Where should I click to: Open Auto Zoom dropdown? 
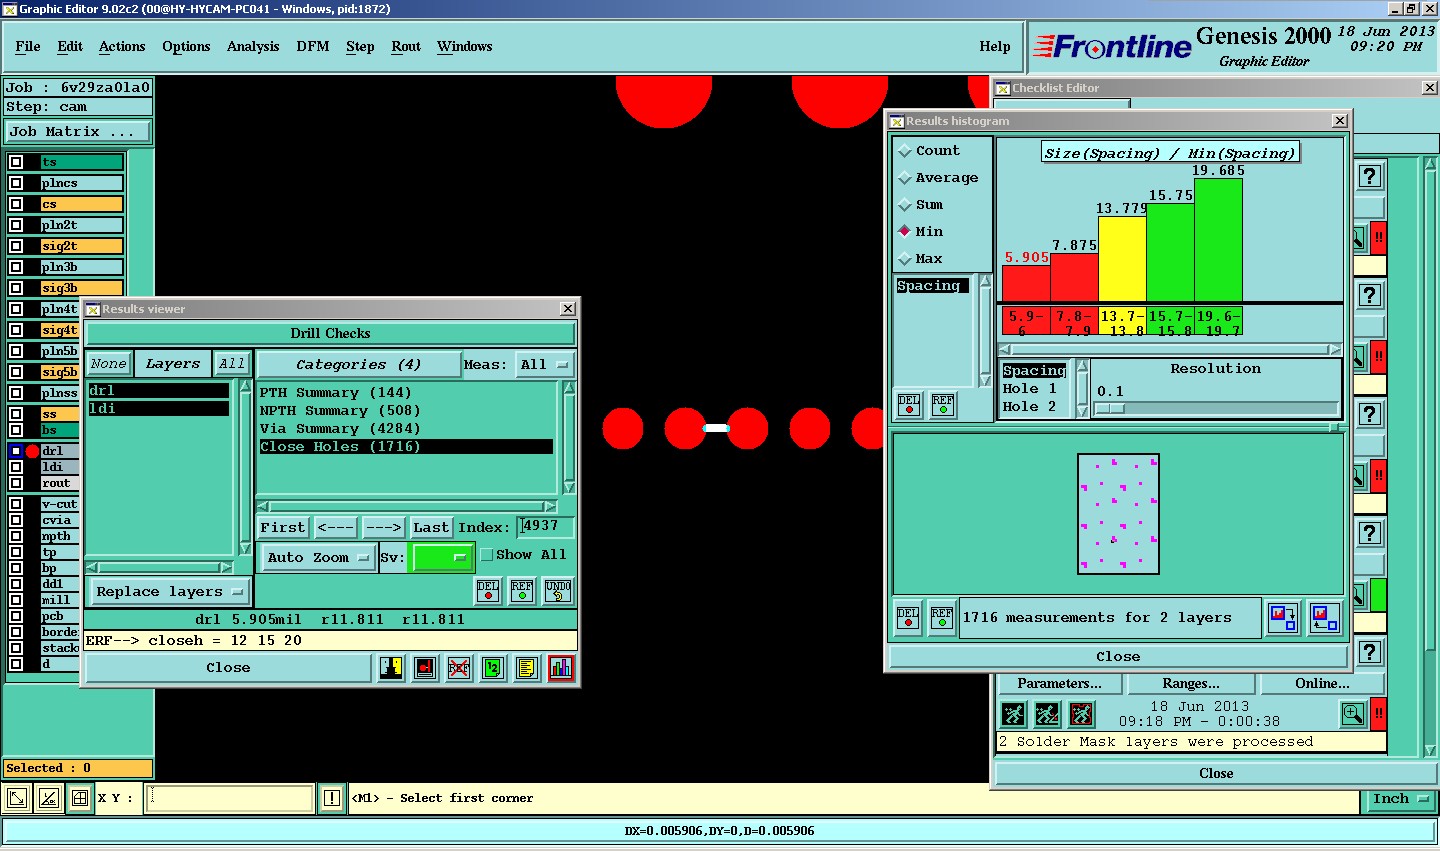click(x=318, y=558)
